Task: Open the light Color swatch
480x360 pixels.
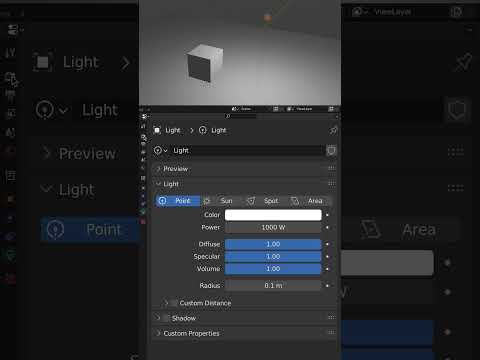Action: pos(273,215)
